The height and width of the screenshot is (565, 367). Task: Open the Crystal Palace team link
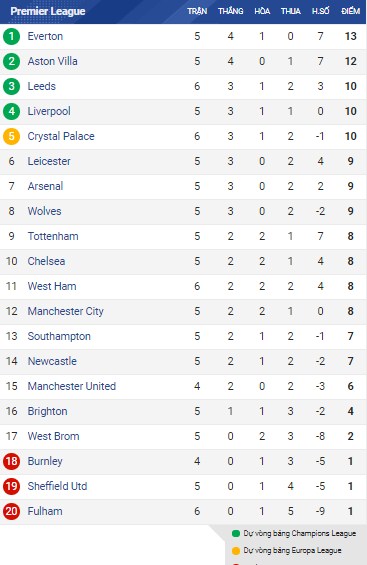coord(61,136)
